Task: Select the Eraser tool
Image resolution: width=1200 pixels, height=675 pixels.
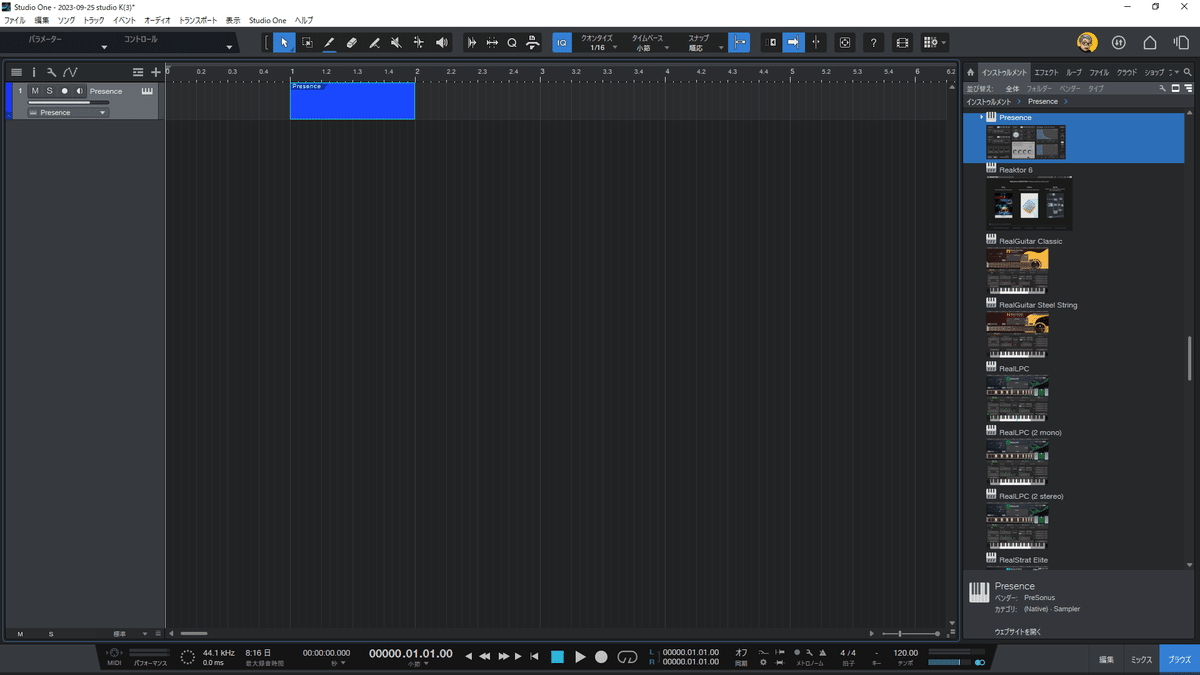Action: click(x=352, y=43)
